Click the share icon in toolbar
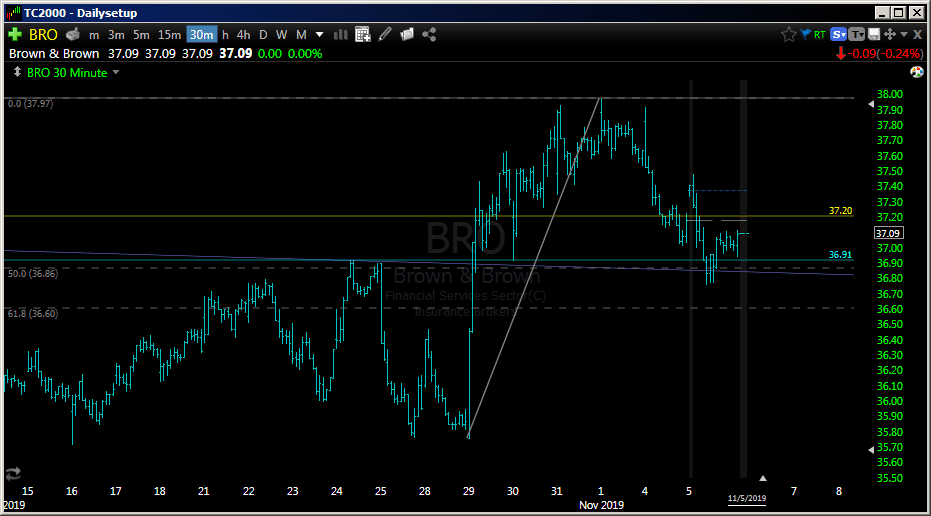The width and height of the screenshot is (931, 516). (429, 34)
